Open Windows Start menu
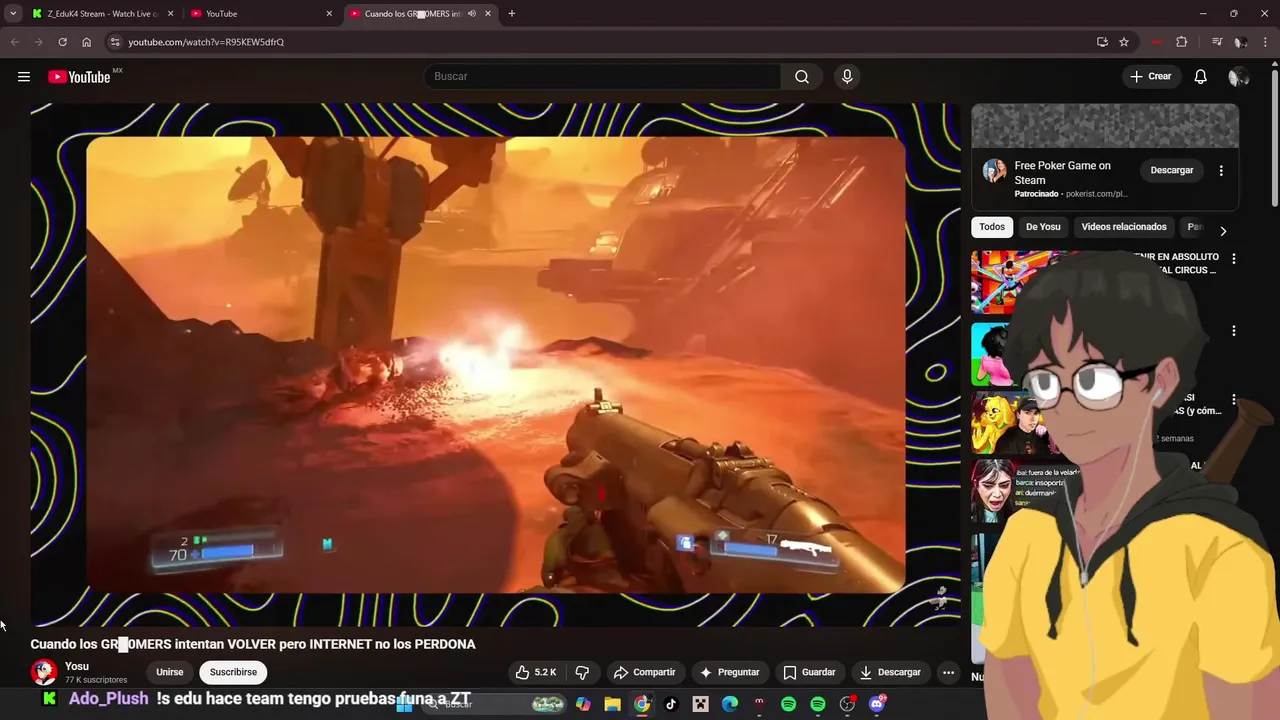The image size is (1280, 720). [405, 704]
